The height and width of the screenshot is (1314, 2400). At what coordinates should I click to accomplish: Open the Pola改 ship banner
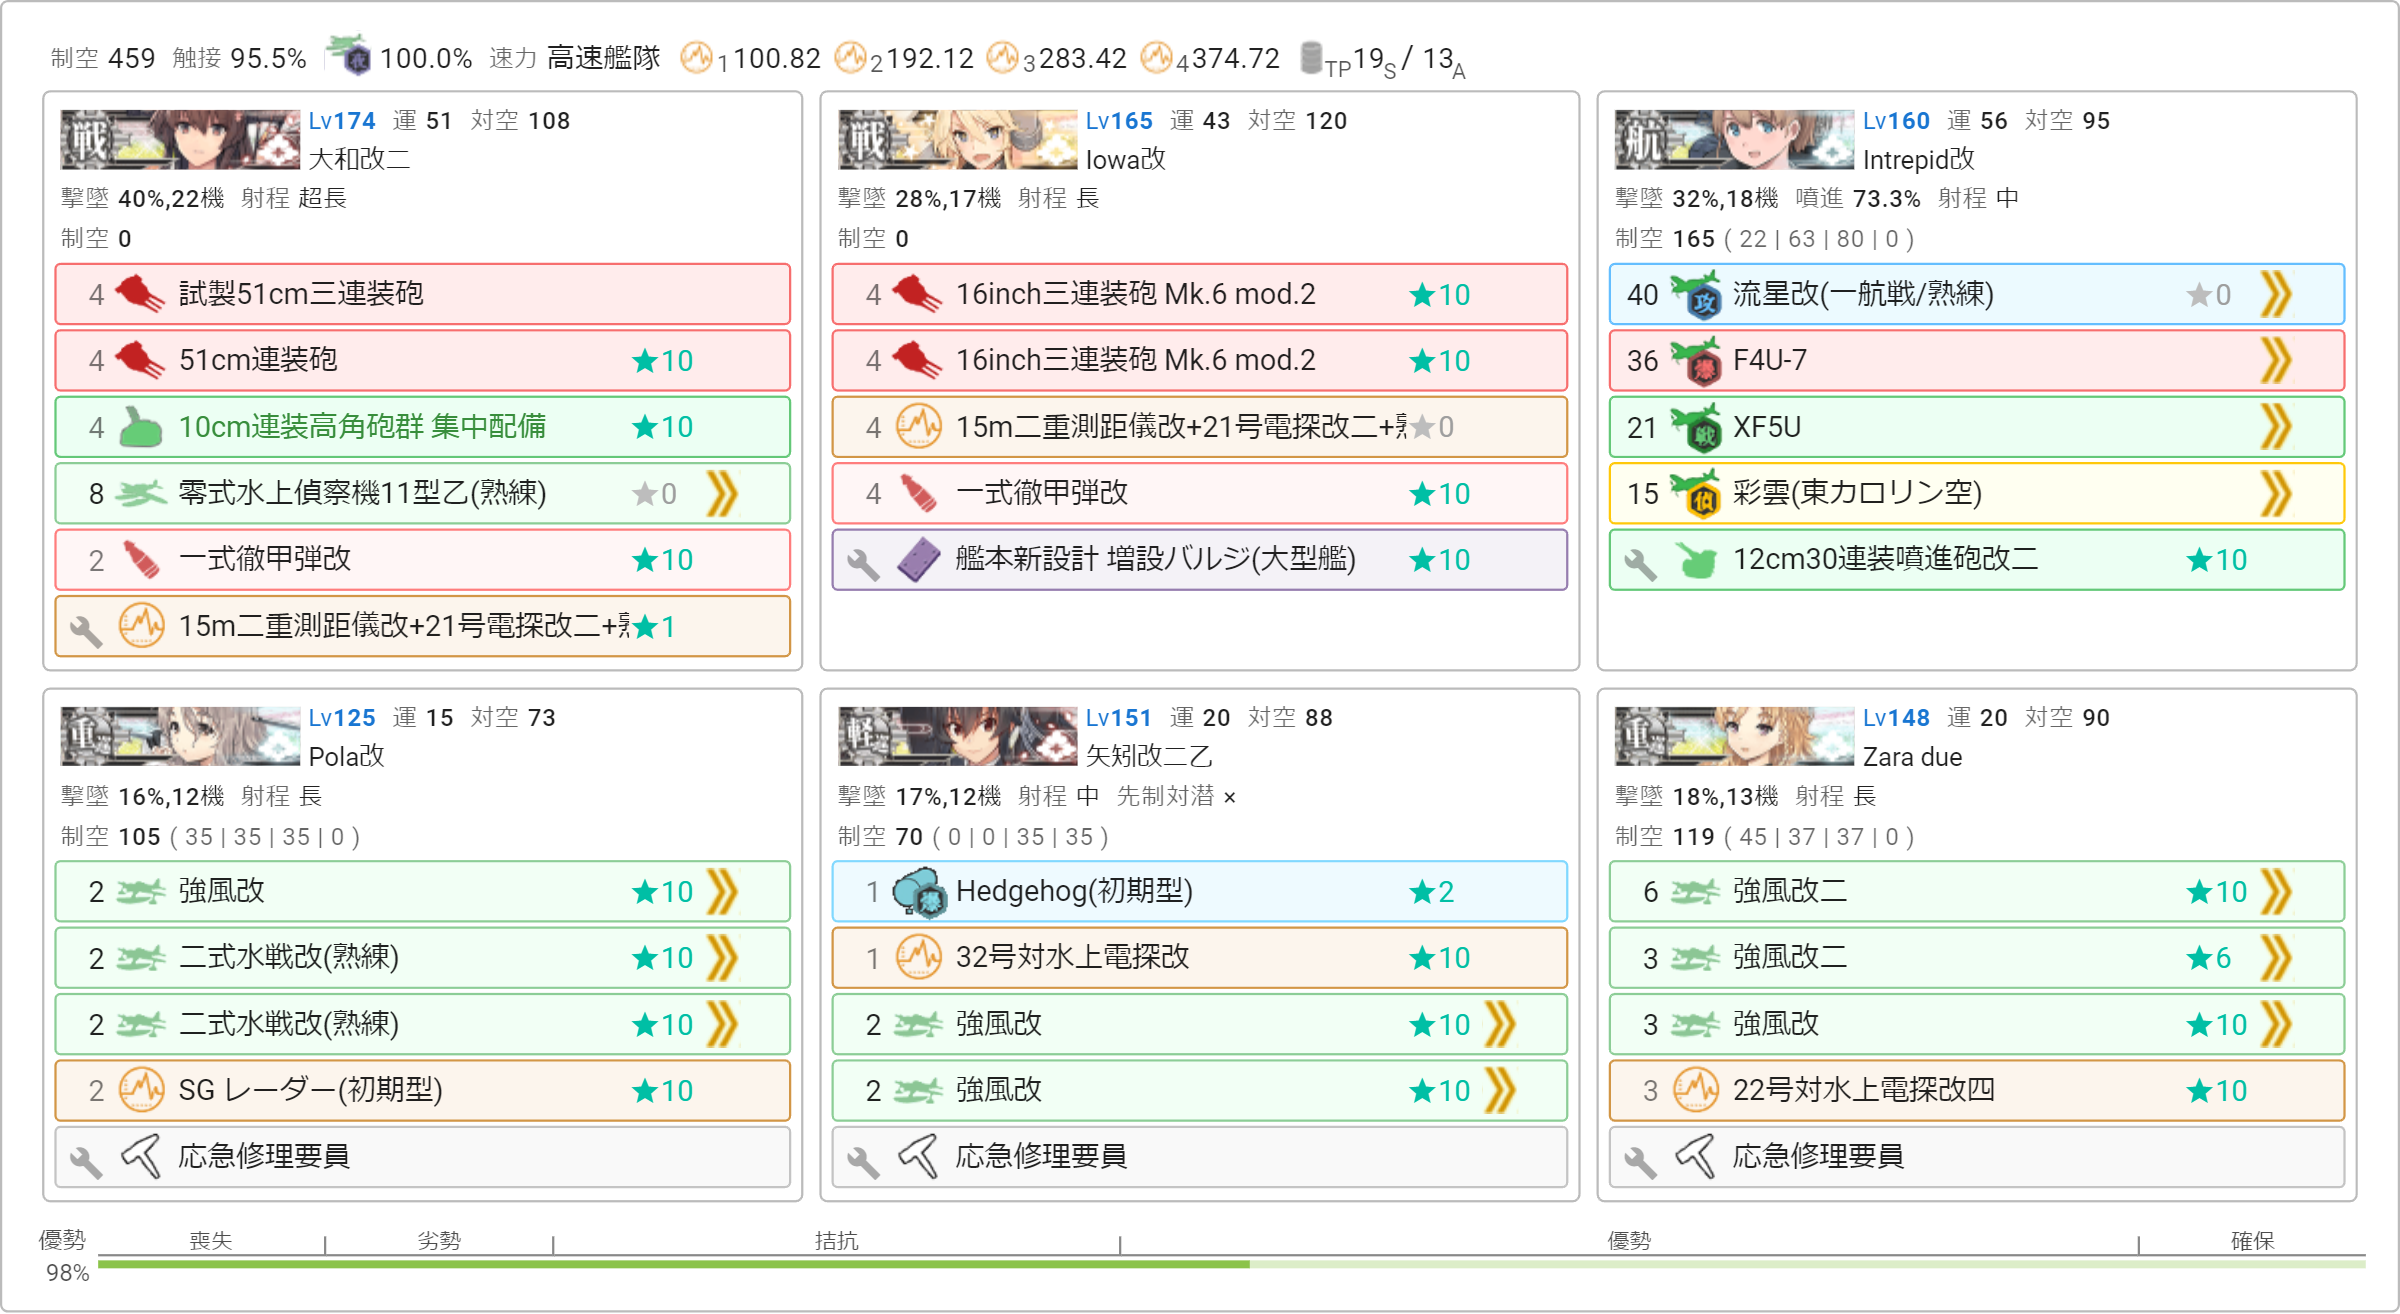tap(180, 736)
